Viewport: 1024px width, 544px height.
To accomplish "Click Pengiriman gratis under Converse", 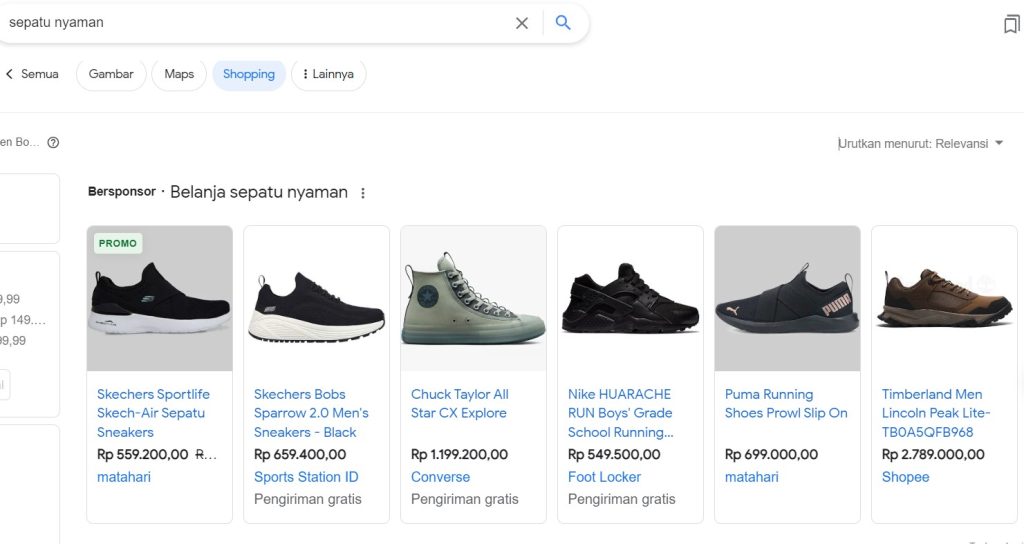I will point(464,499).
